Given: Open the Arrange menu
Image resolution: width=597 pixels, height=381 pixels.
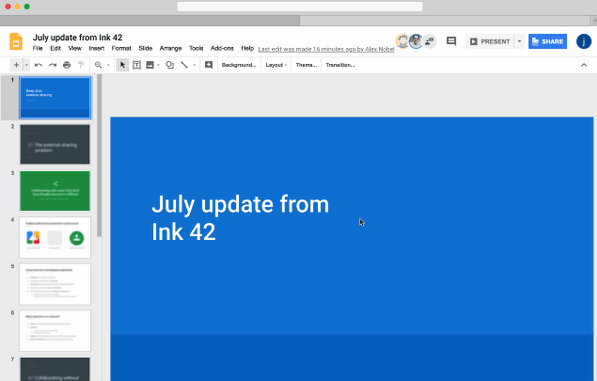Looking at the screenshot, I should (171, 48).
